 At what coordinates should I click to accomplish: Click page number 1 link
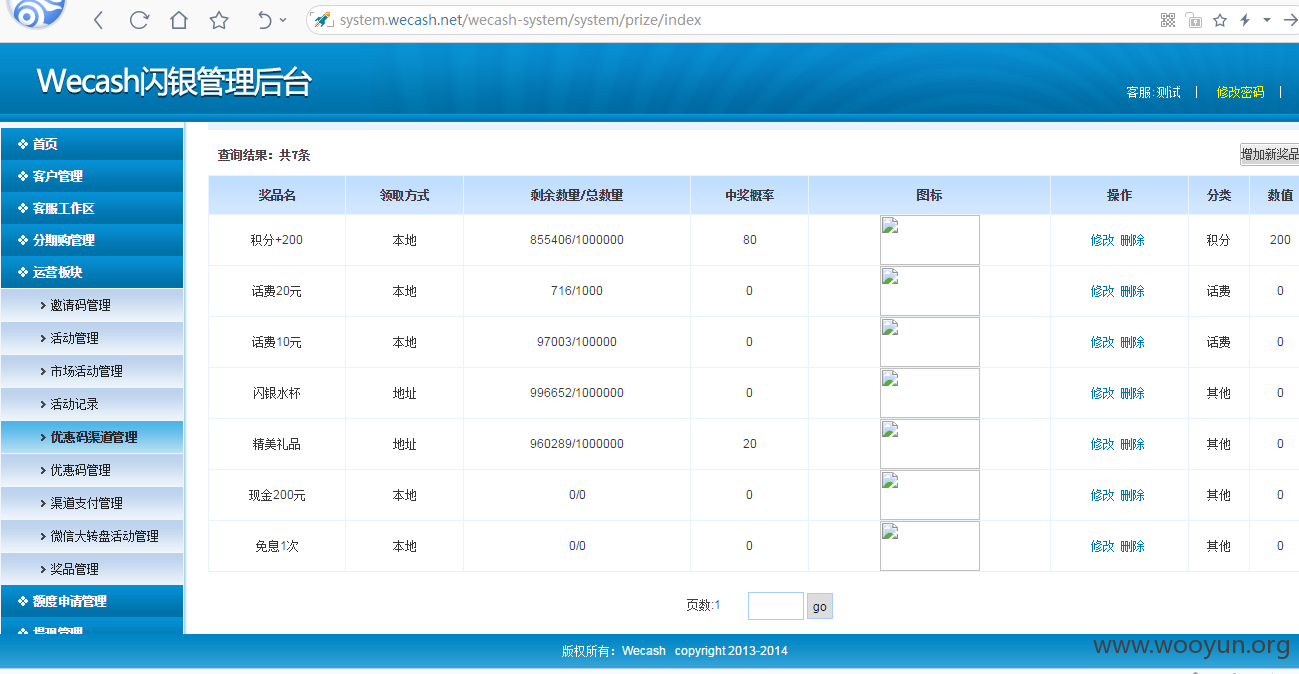tap(717, 605)
